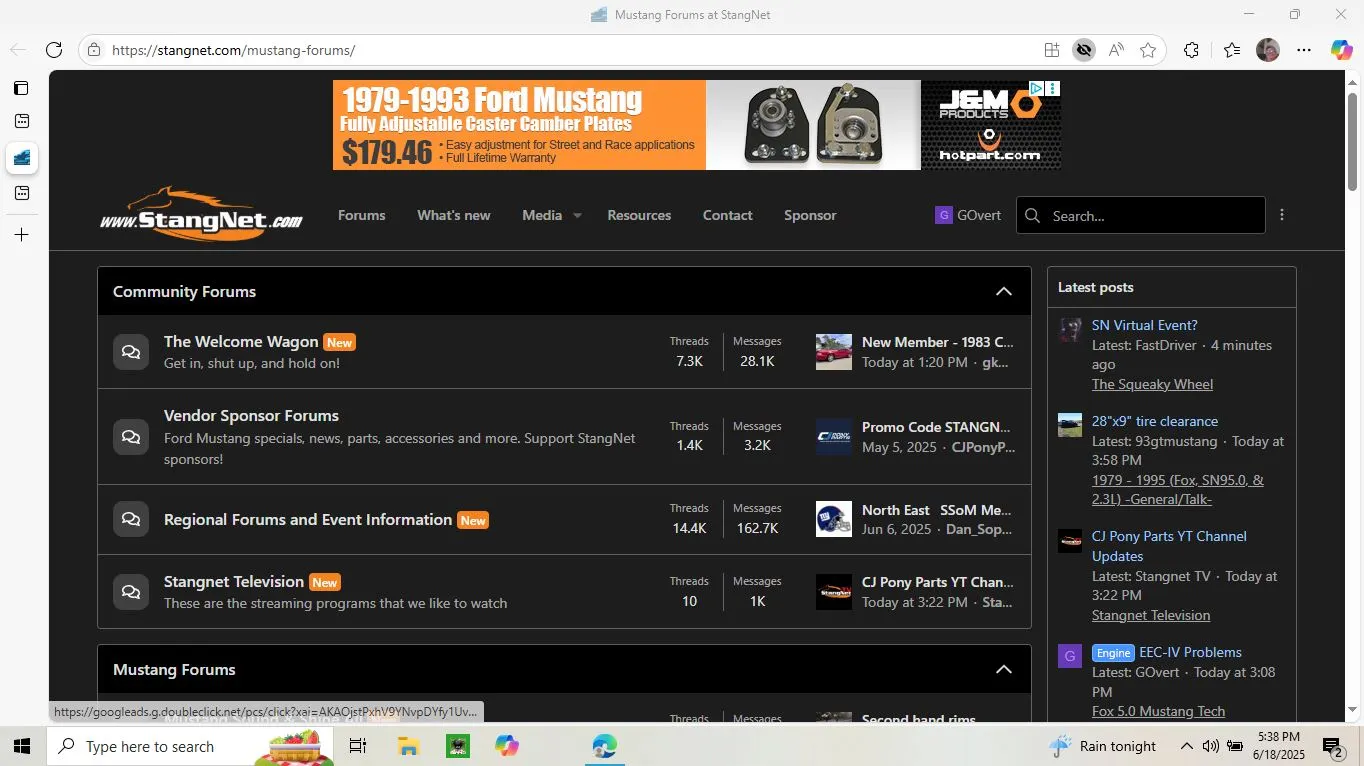Click the Caster Camber Plates ad banner
The height and width of the screenshot is (766, 1364).
pyautogui.click(x=696, y=125)
